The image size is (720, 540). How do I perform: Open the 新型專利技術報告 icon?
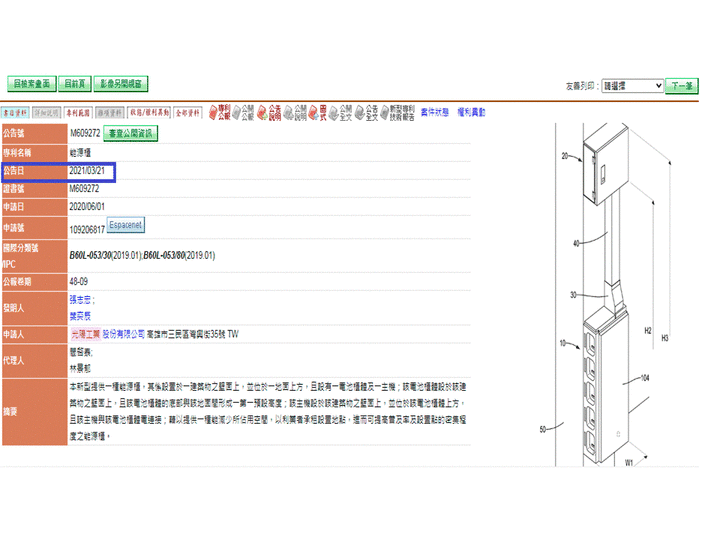[398, 112]
